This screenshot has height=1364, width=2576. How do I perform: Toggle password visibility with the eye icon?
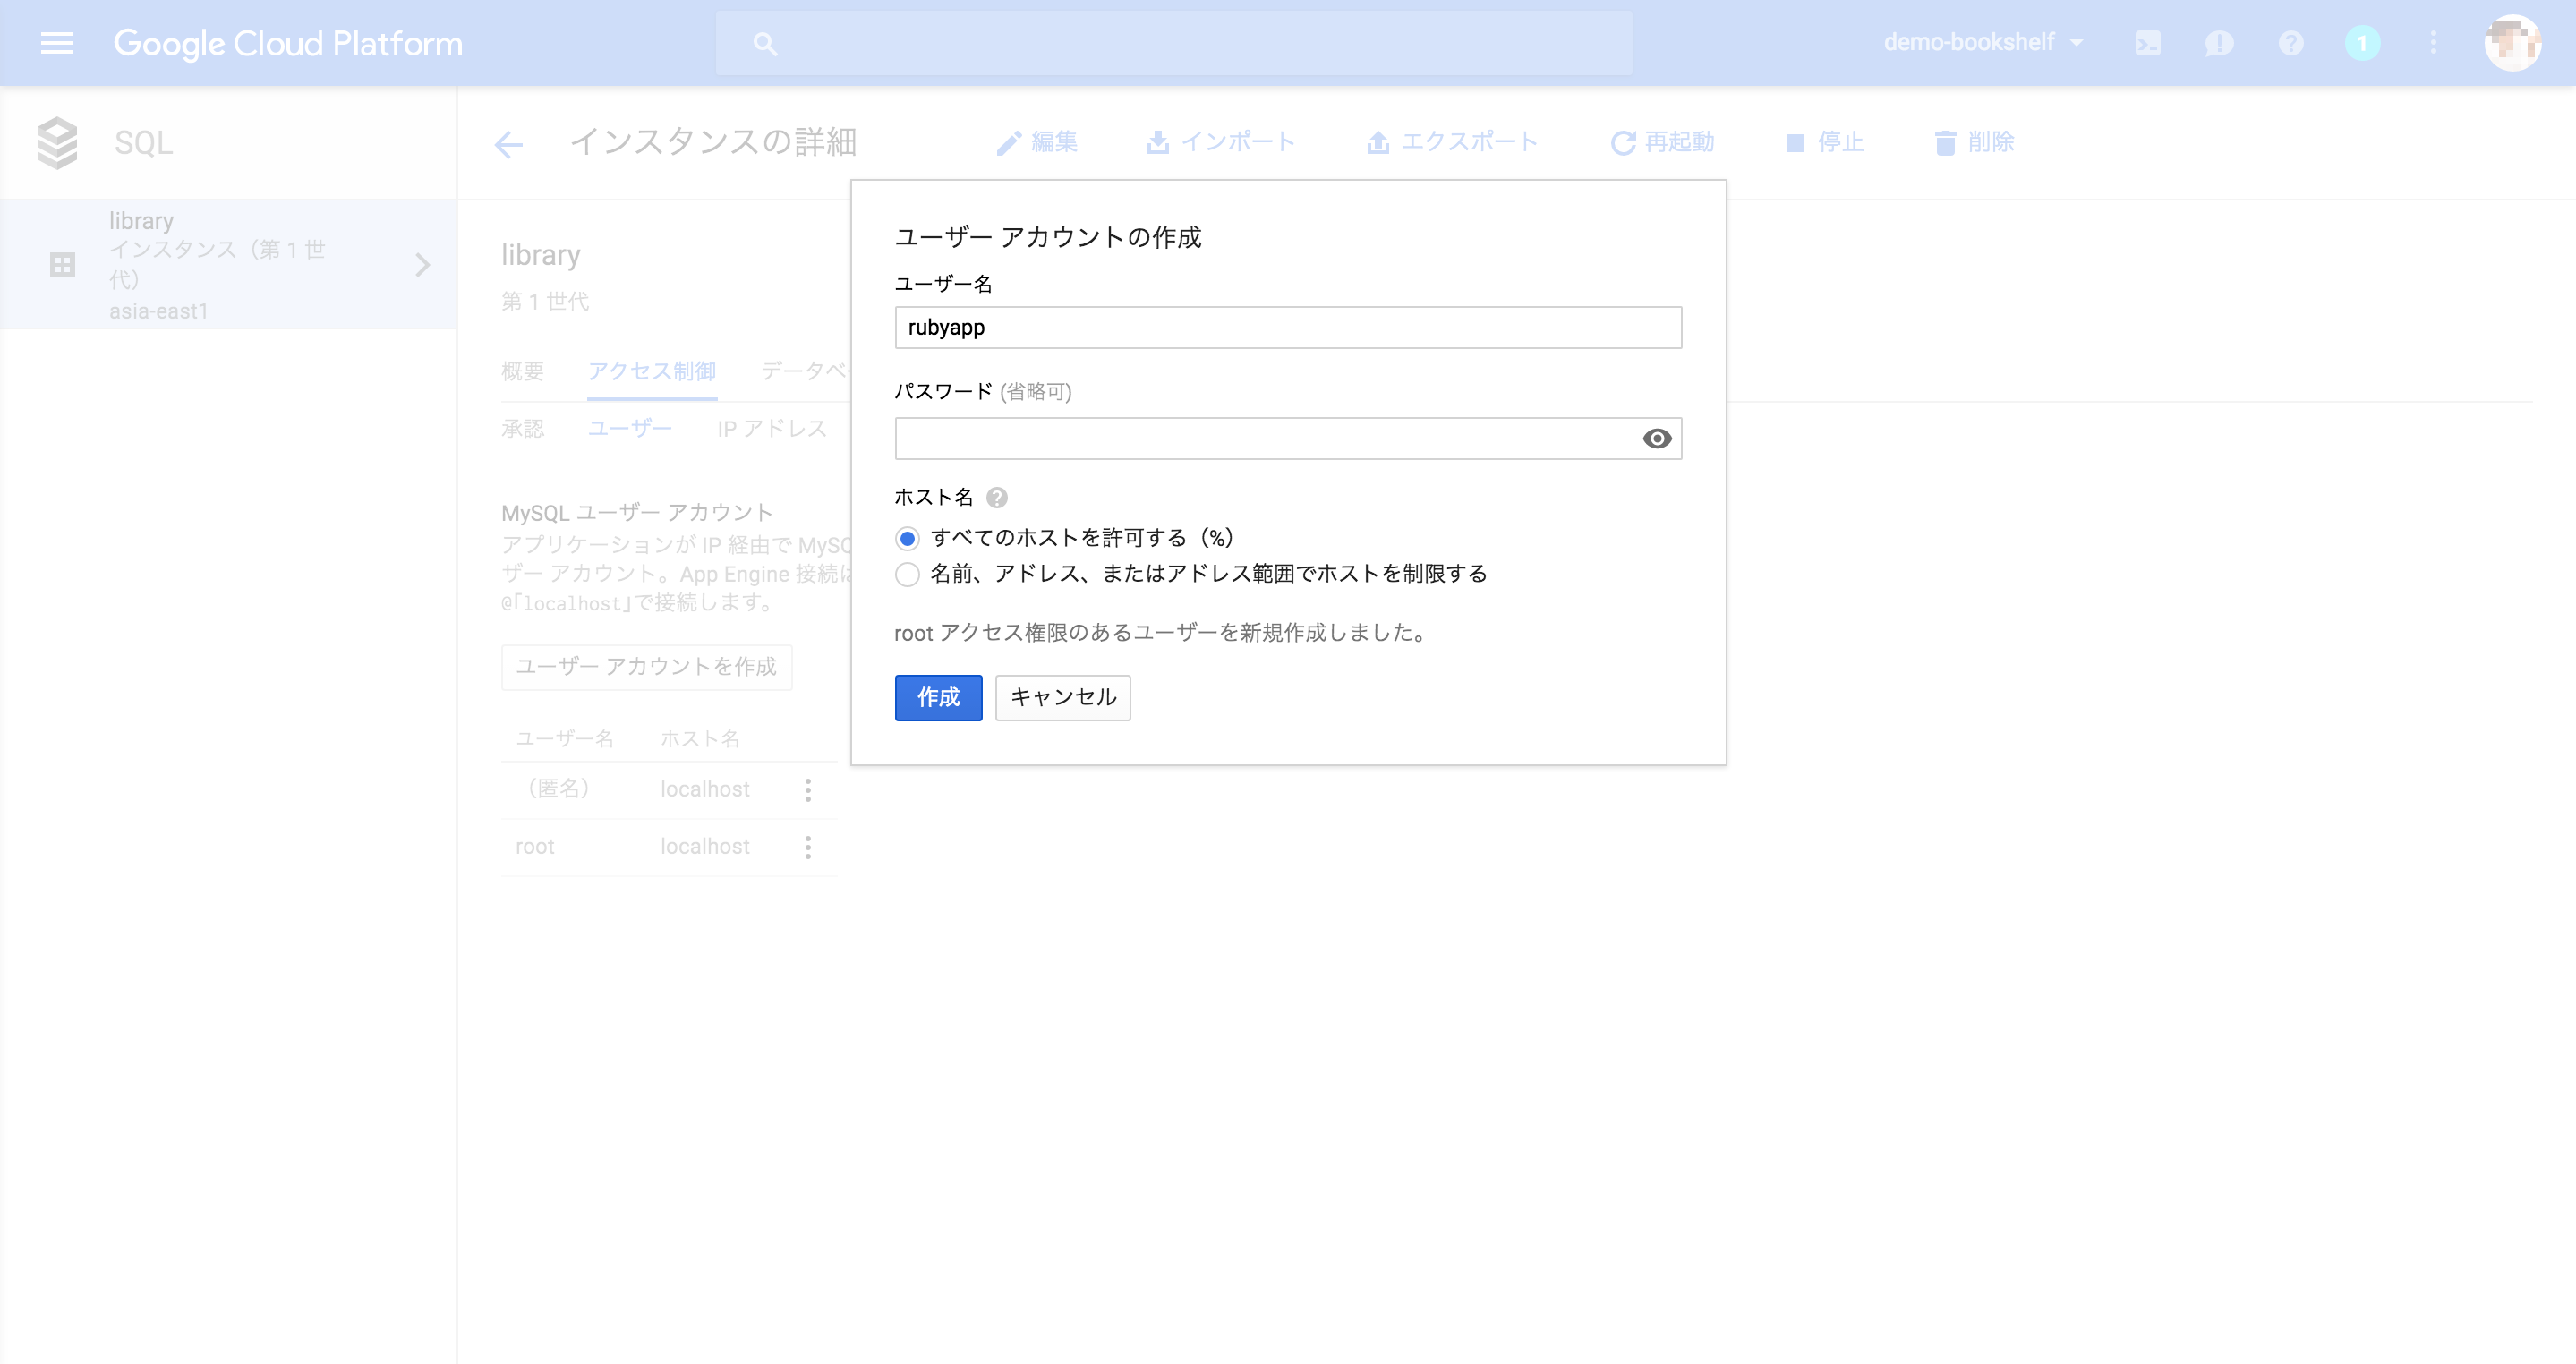coord(1657,438)
